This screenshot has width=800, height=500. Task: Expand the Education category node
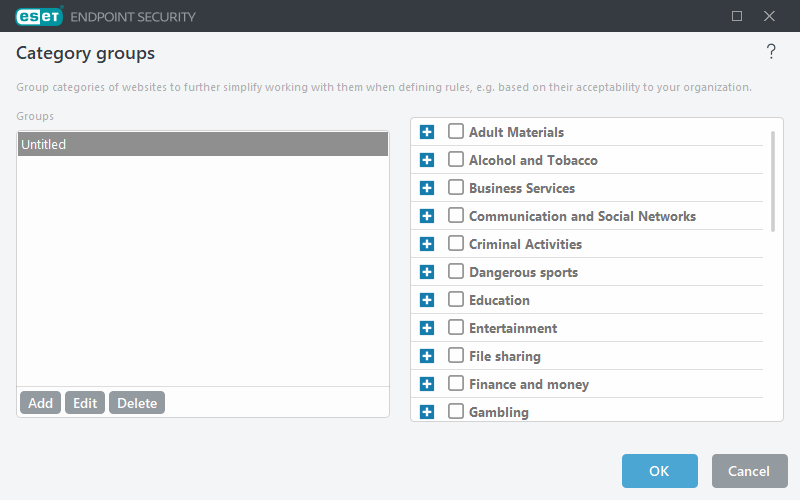point(427,300)
